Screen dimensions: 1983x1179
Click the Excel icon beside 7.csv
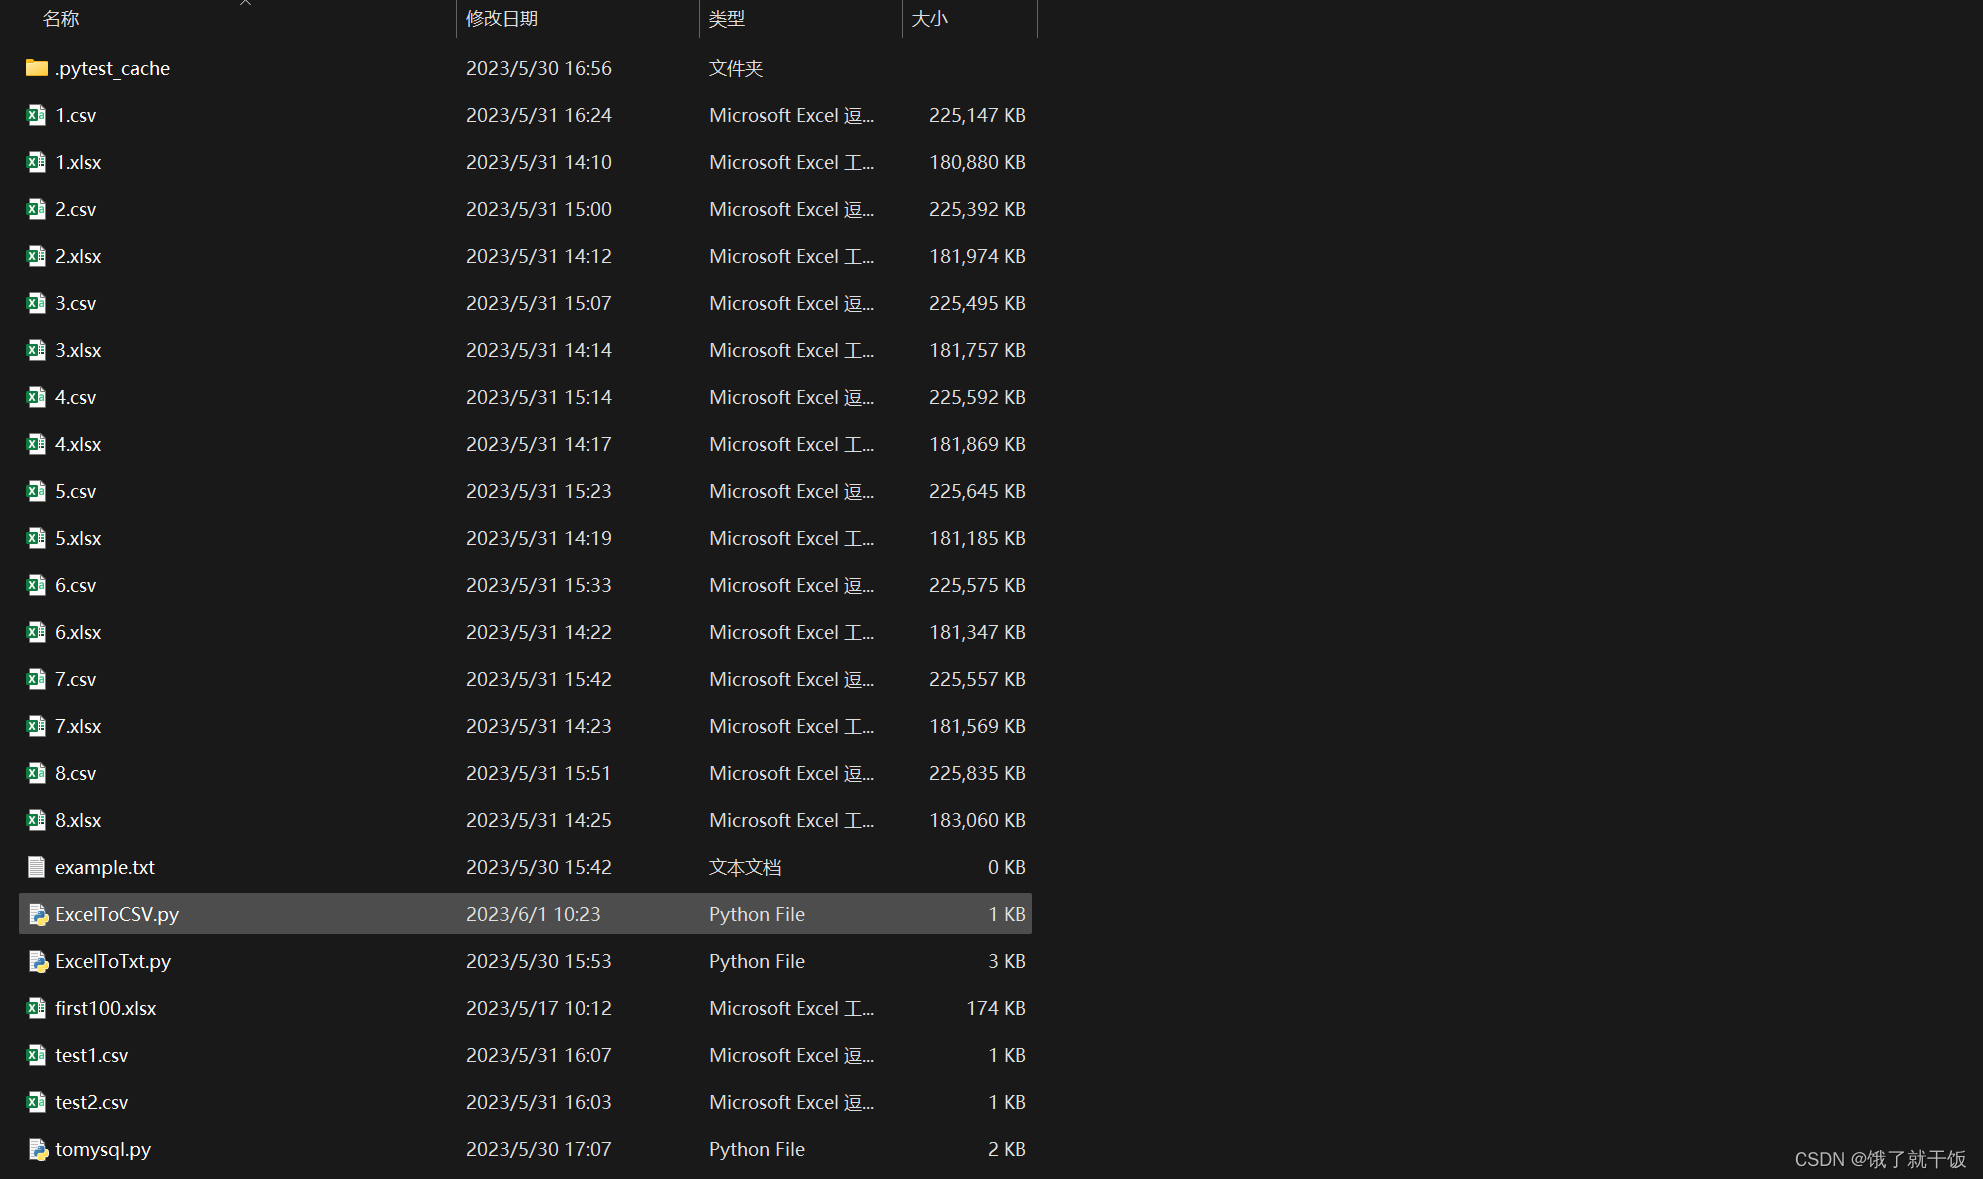pyautogui.click(x=37, y=679)
